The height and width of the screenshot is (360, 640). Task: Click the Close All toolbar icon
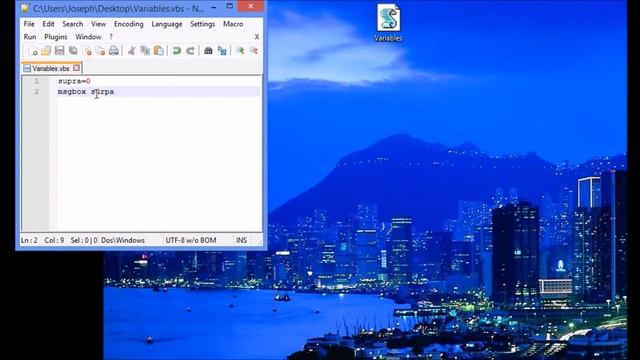coord(100,51)
